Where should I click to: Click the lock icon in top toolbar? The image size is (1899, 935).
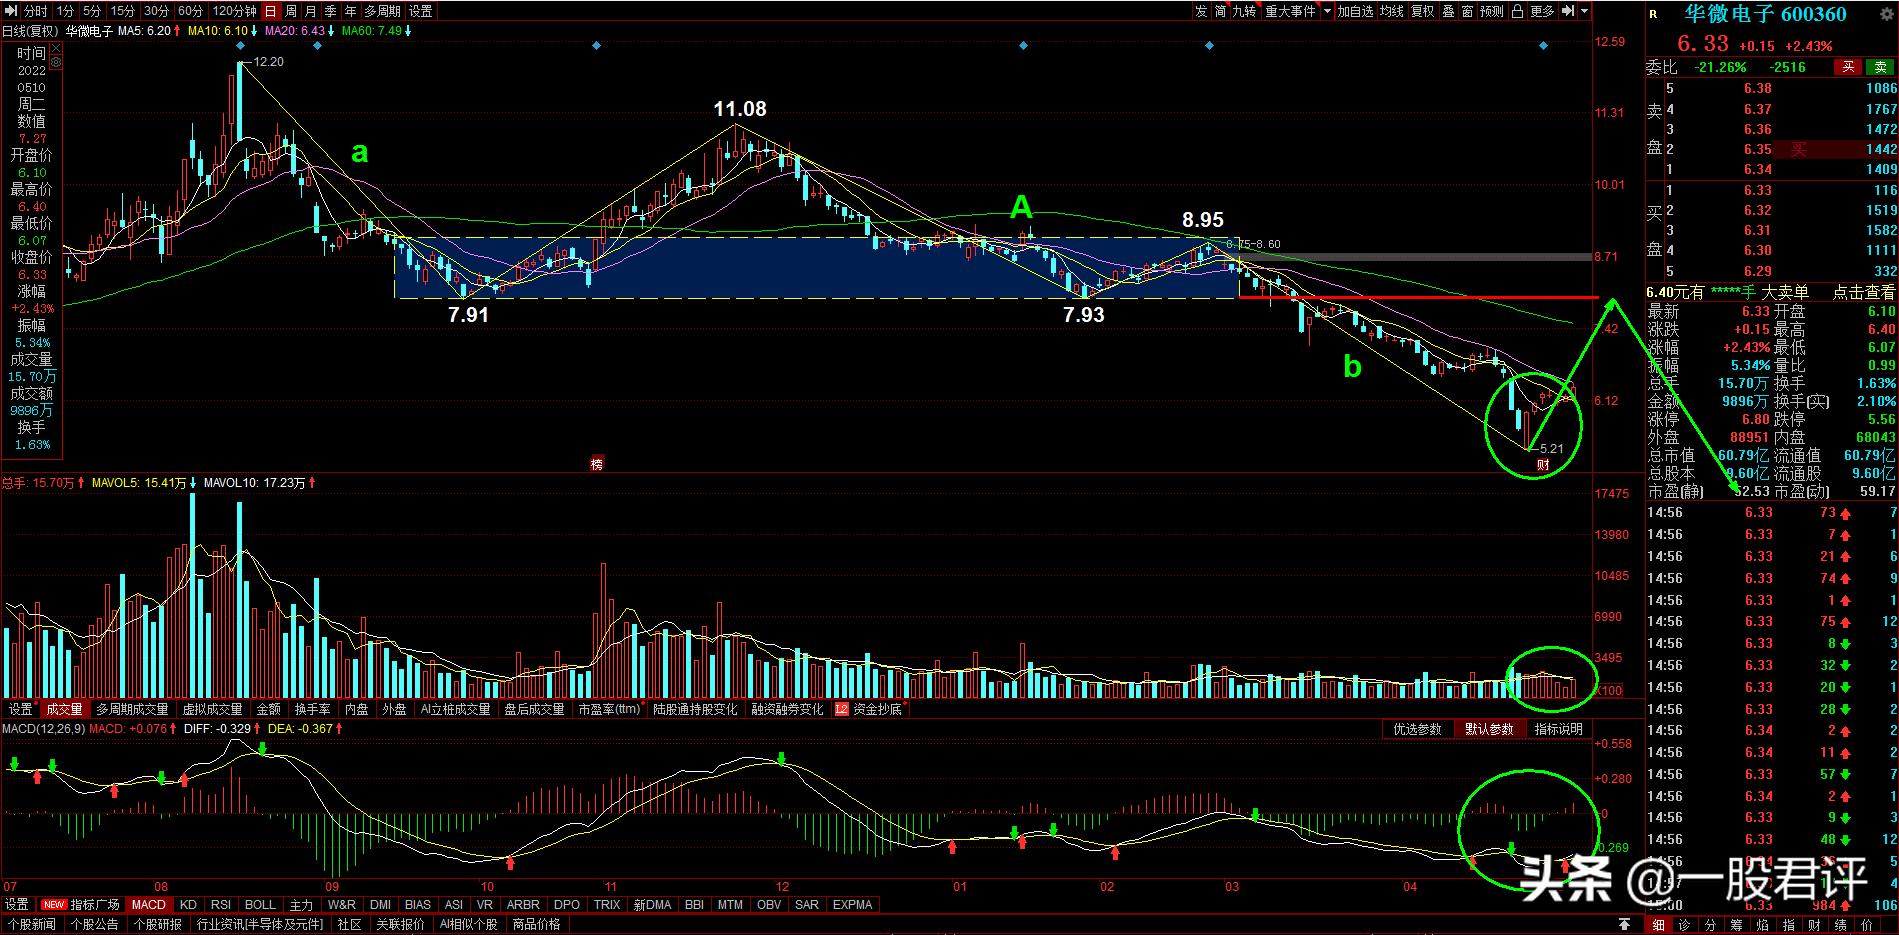click(1517, 11)
